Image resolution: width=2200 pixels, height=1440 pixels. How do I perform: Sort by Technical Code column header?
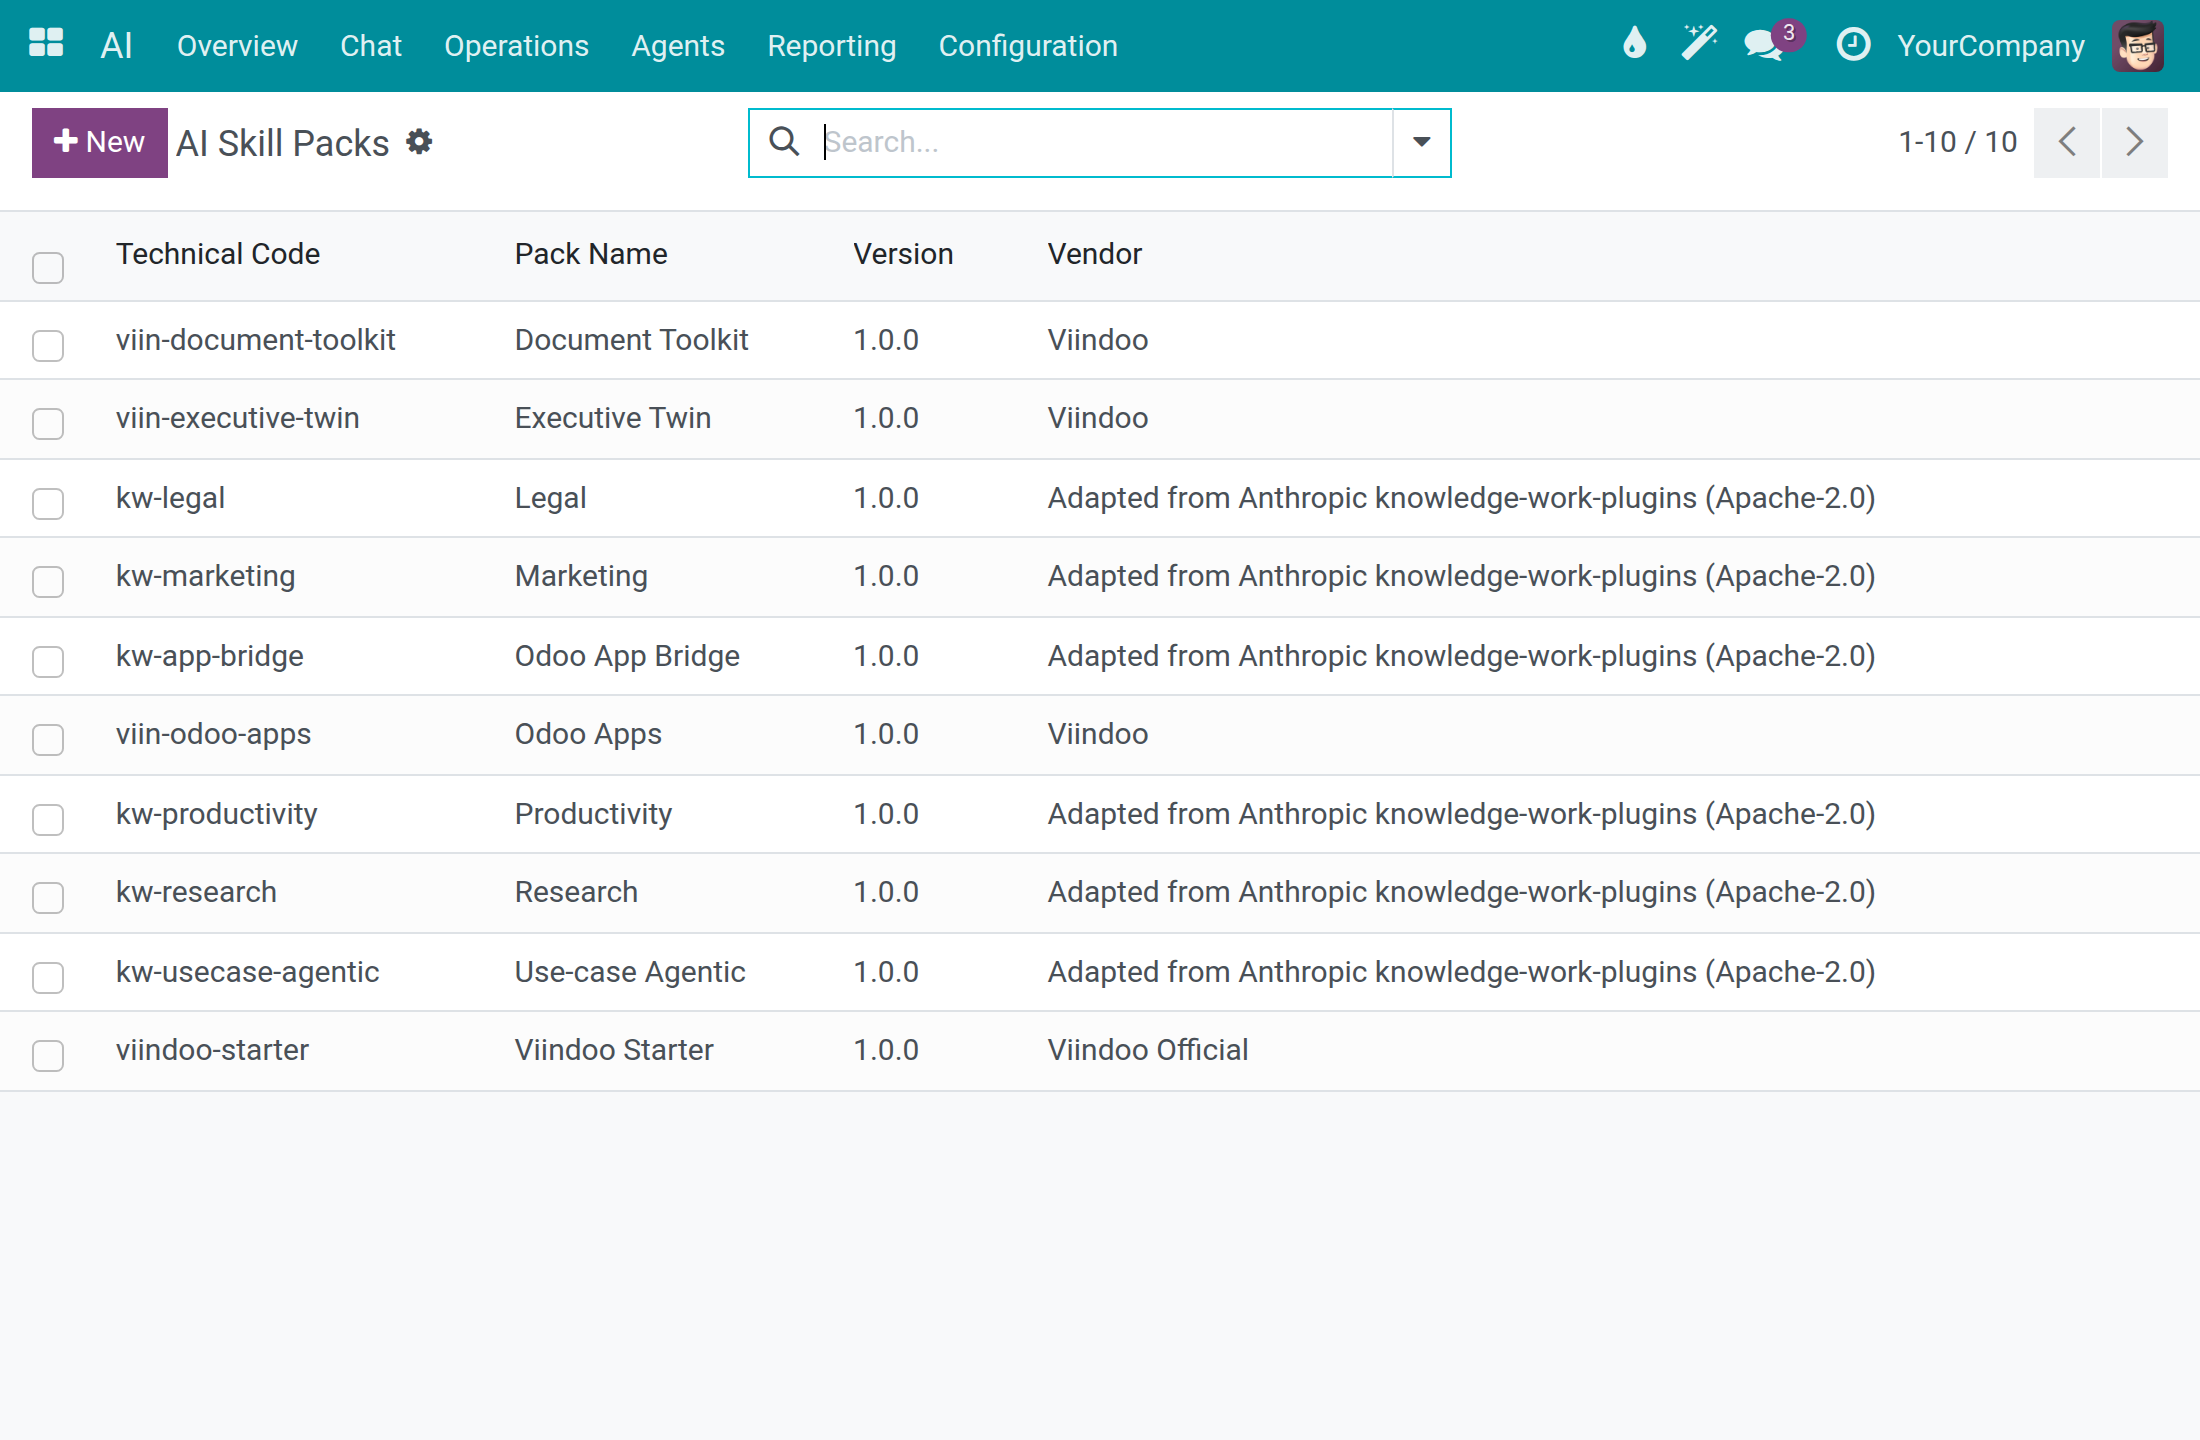(217, 254)
